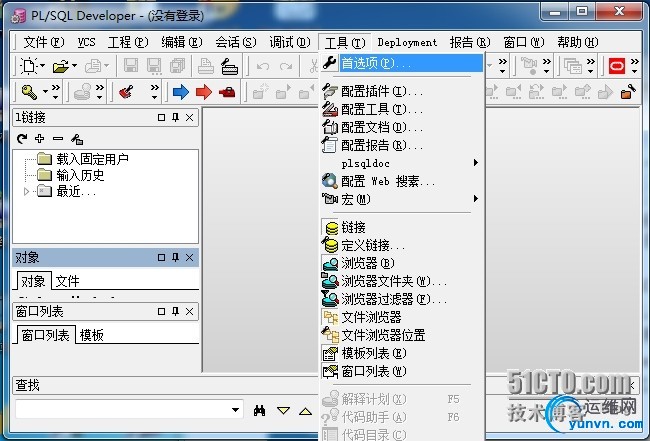The image size is (650, 441).
Task: Click the Print toolbar icon
Action: 206,66
